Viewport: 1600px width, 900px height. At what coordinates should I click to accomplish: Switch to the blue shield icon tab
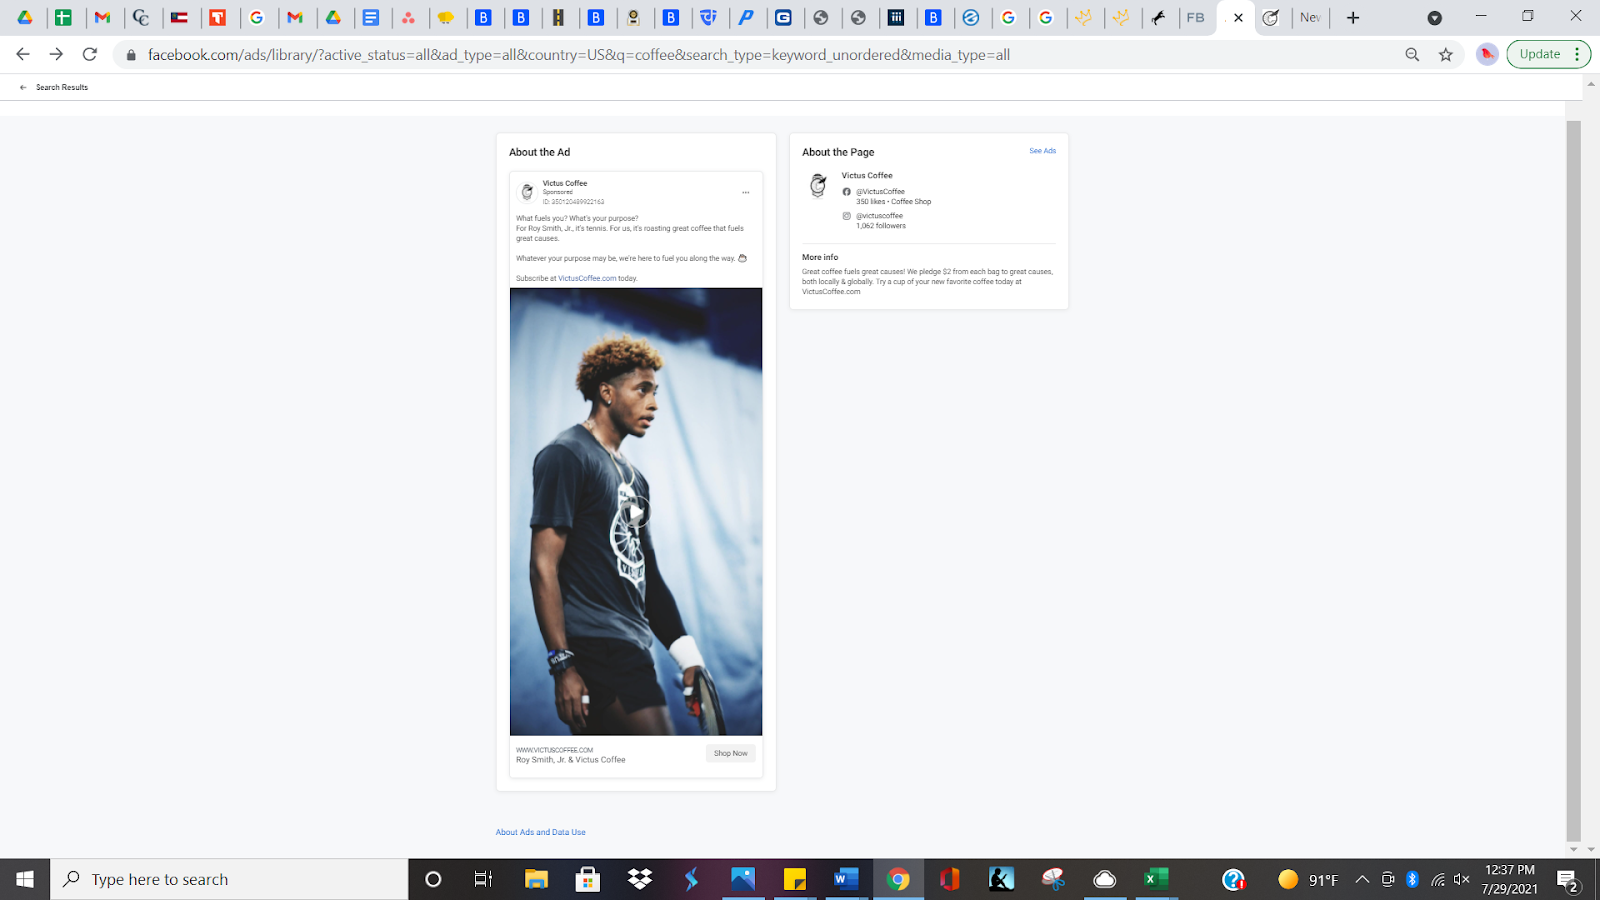708,18
